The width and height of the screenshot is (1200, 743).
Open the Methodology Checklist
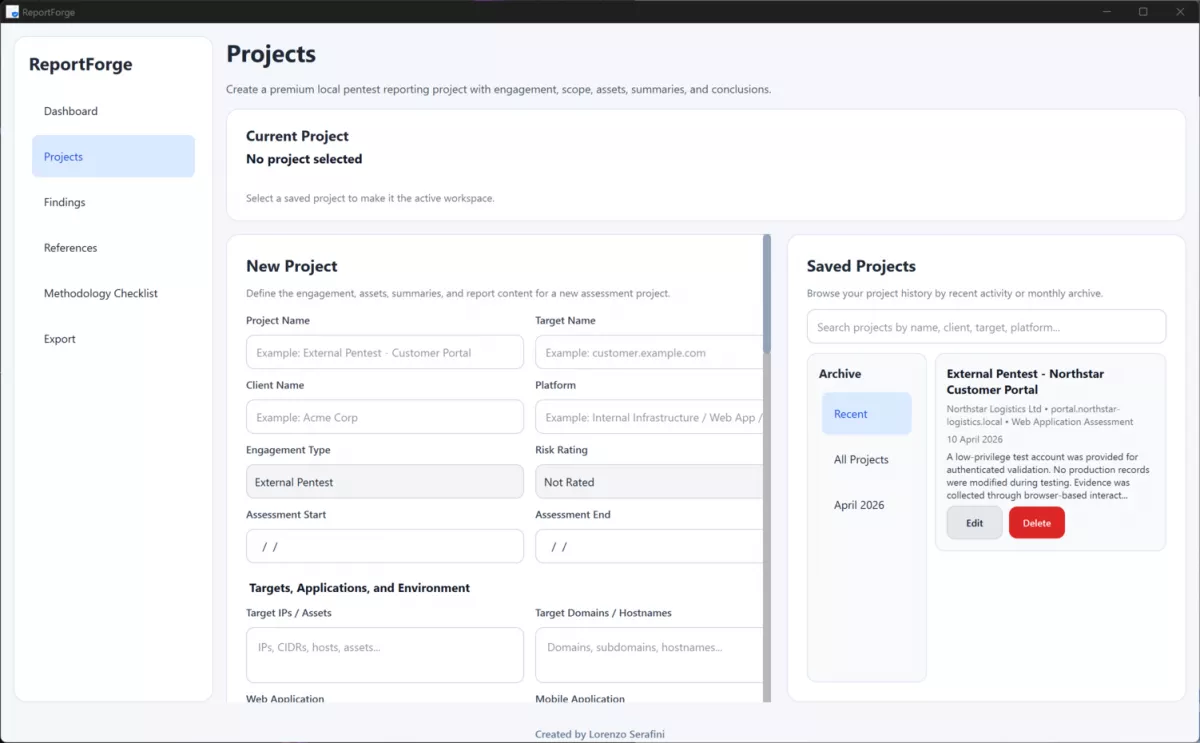point(100,293)
